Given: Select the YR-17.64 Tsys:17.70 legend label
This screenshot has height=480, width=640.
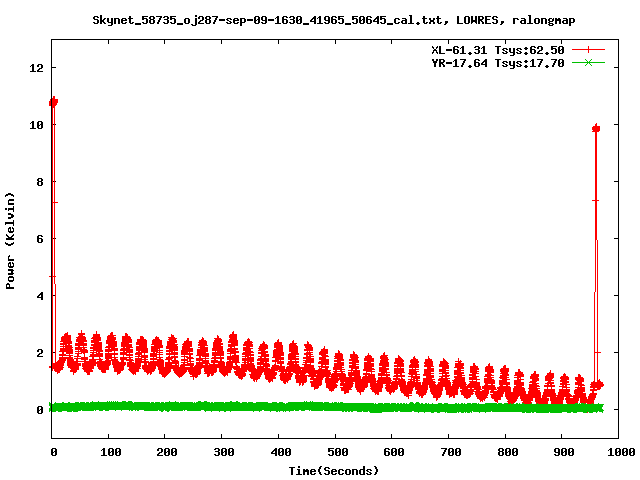Looking at the screenshot, I should tap(498, 63).
